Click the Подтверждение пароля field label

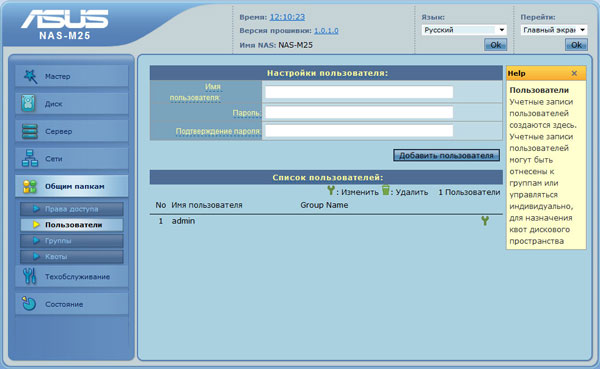point(218,131)
